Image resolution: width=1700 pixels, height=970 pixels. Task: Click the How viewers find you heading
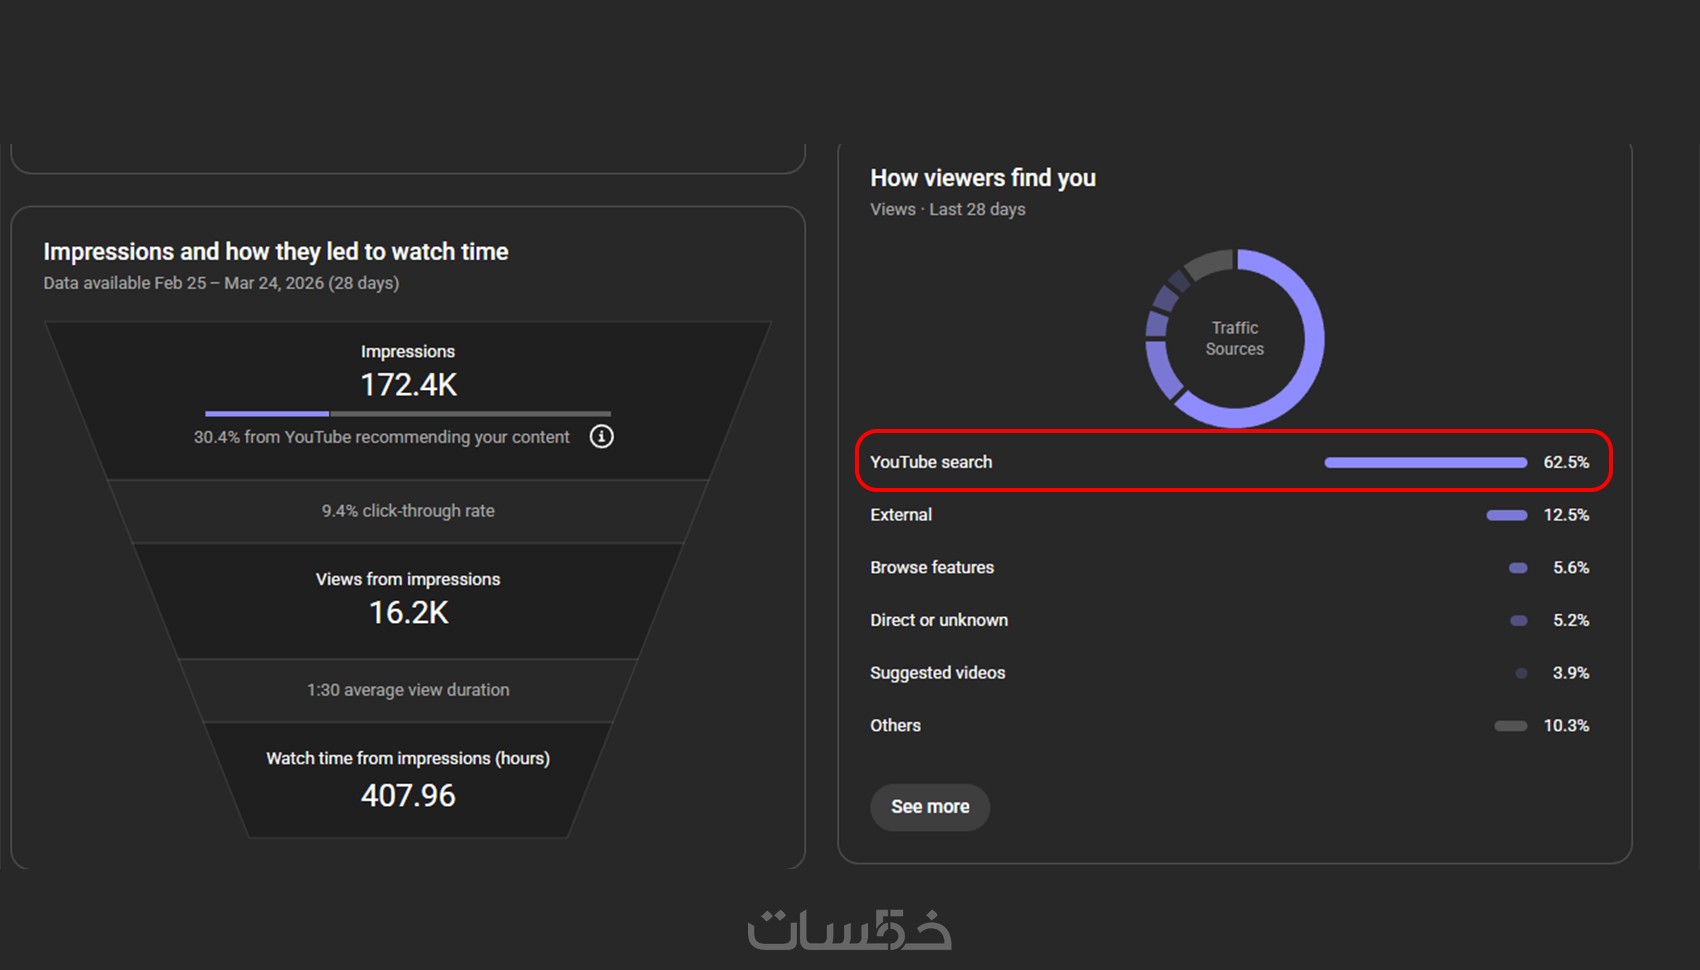click(983, 178)
